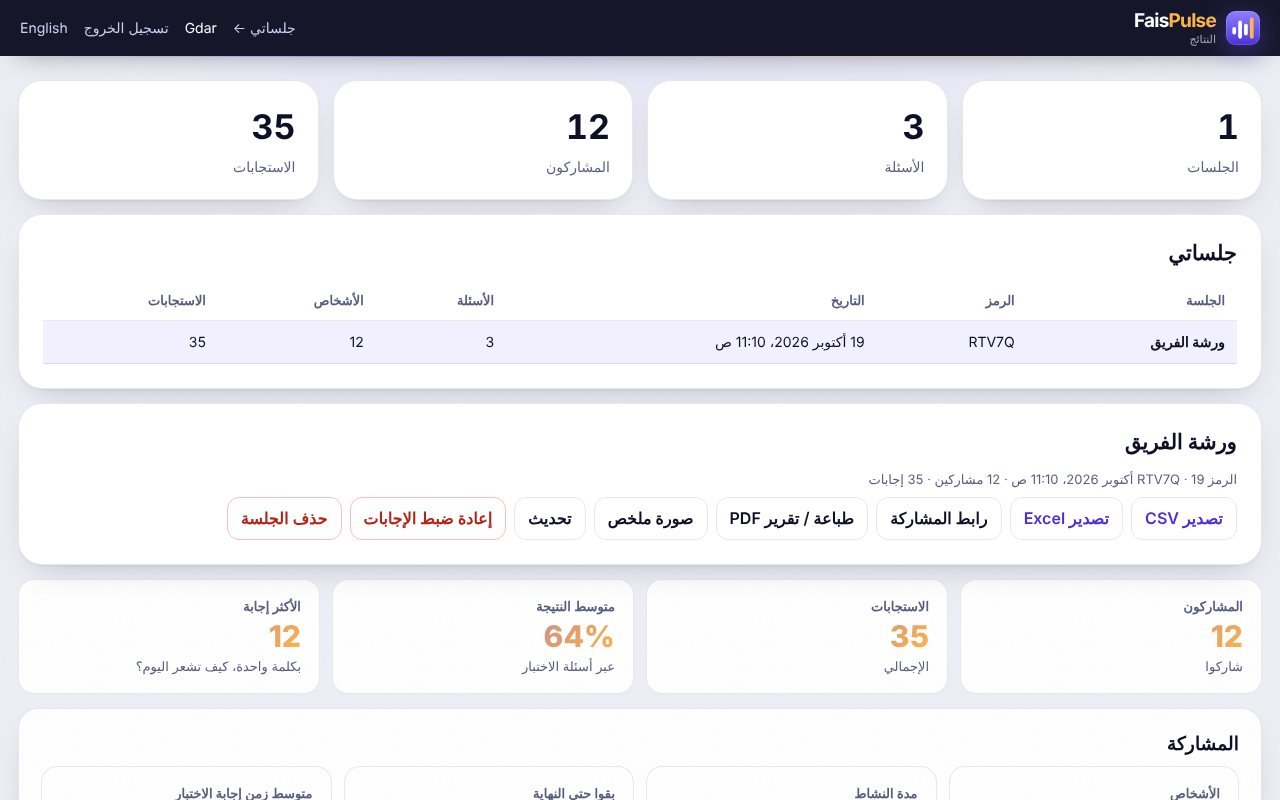Click the top الاستجابات card showing 35

168,140
